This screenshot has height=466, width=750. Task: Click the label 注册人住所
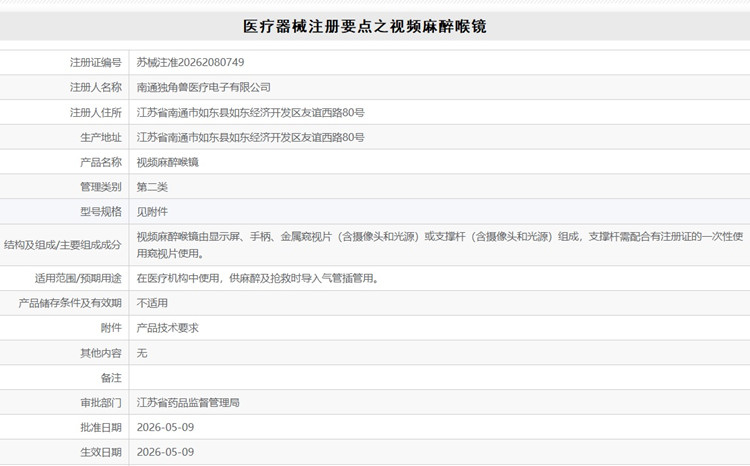click(x=96, y=112)
